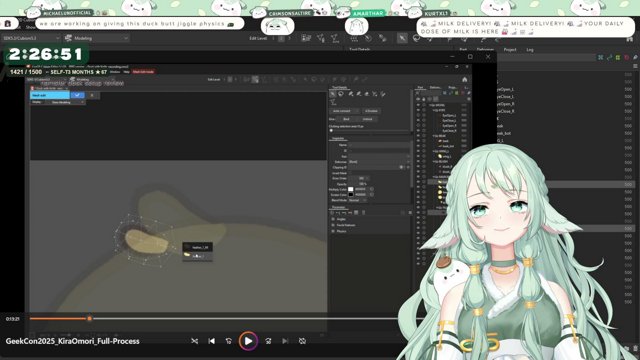This screenshot has height=360, width=640.
Task: Click the Edit Level 2 button in background toolbar
Action: (281, 38)
